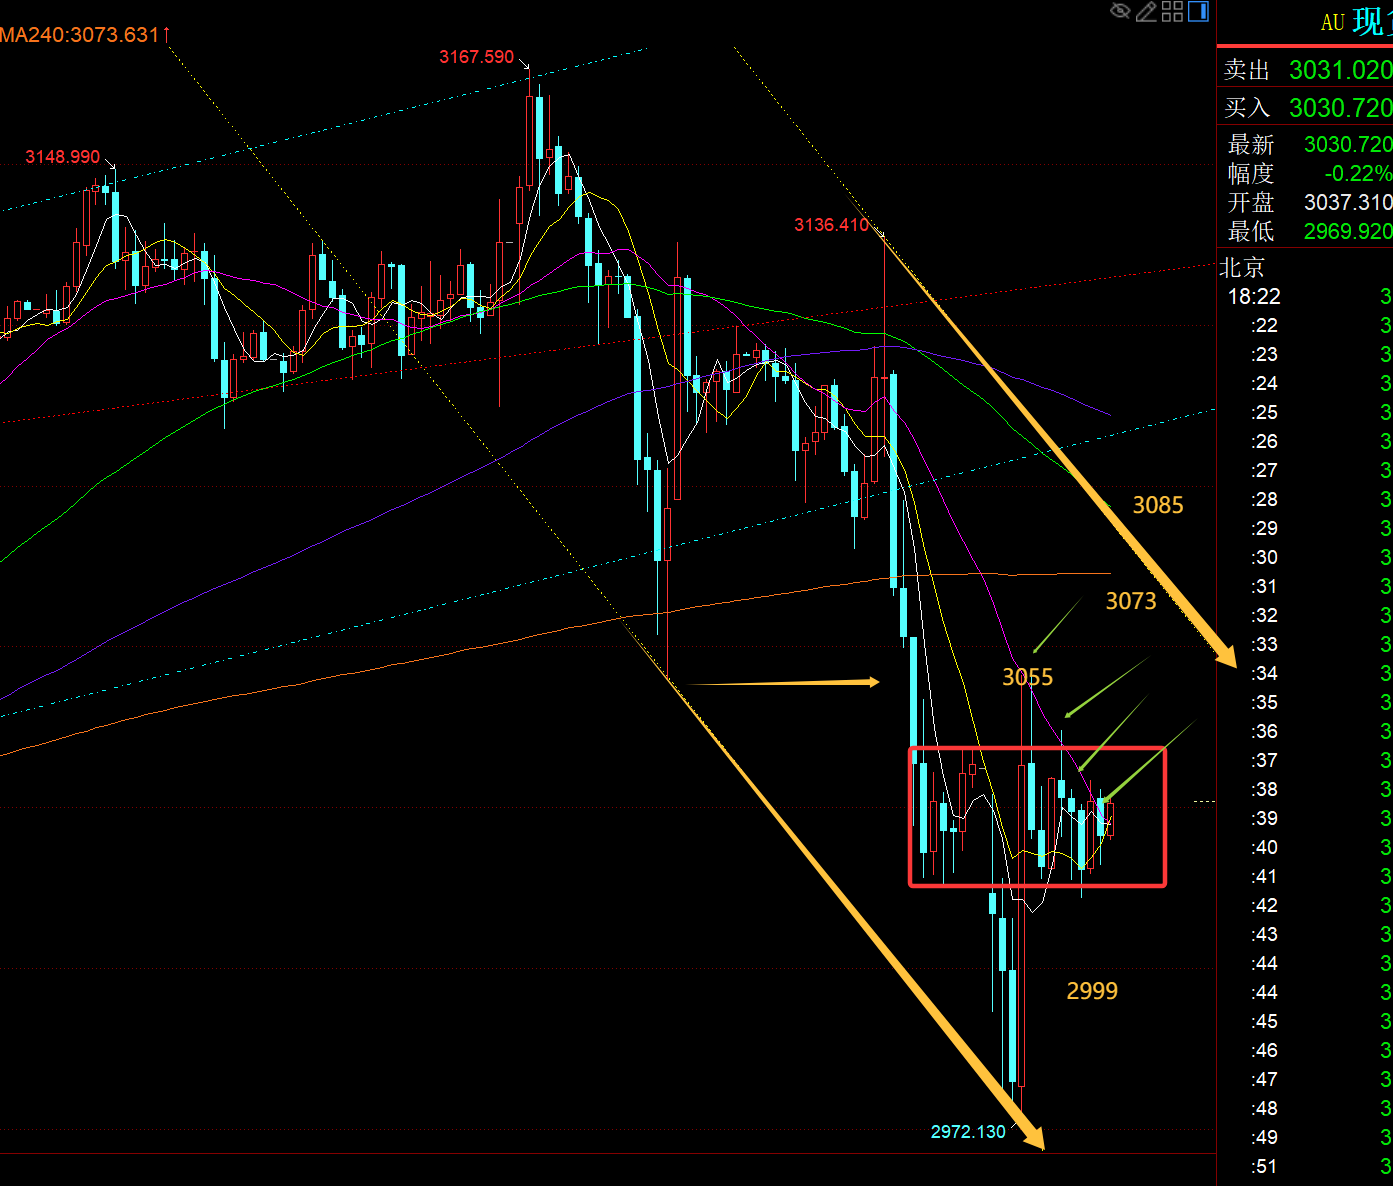This screenshot has height=1186, width=1393.
Task: Toggle the hide-drawings eye icon
Action: 1120,11
